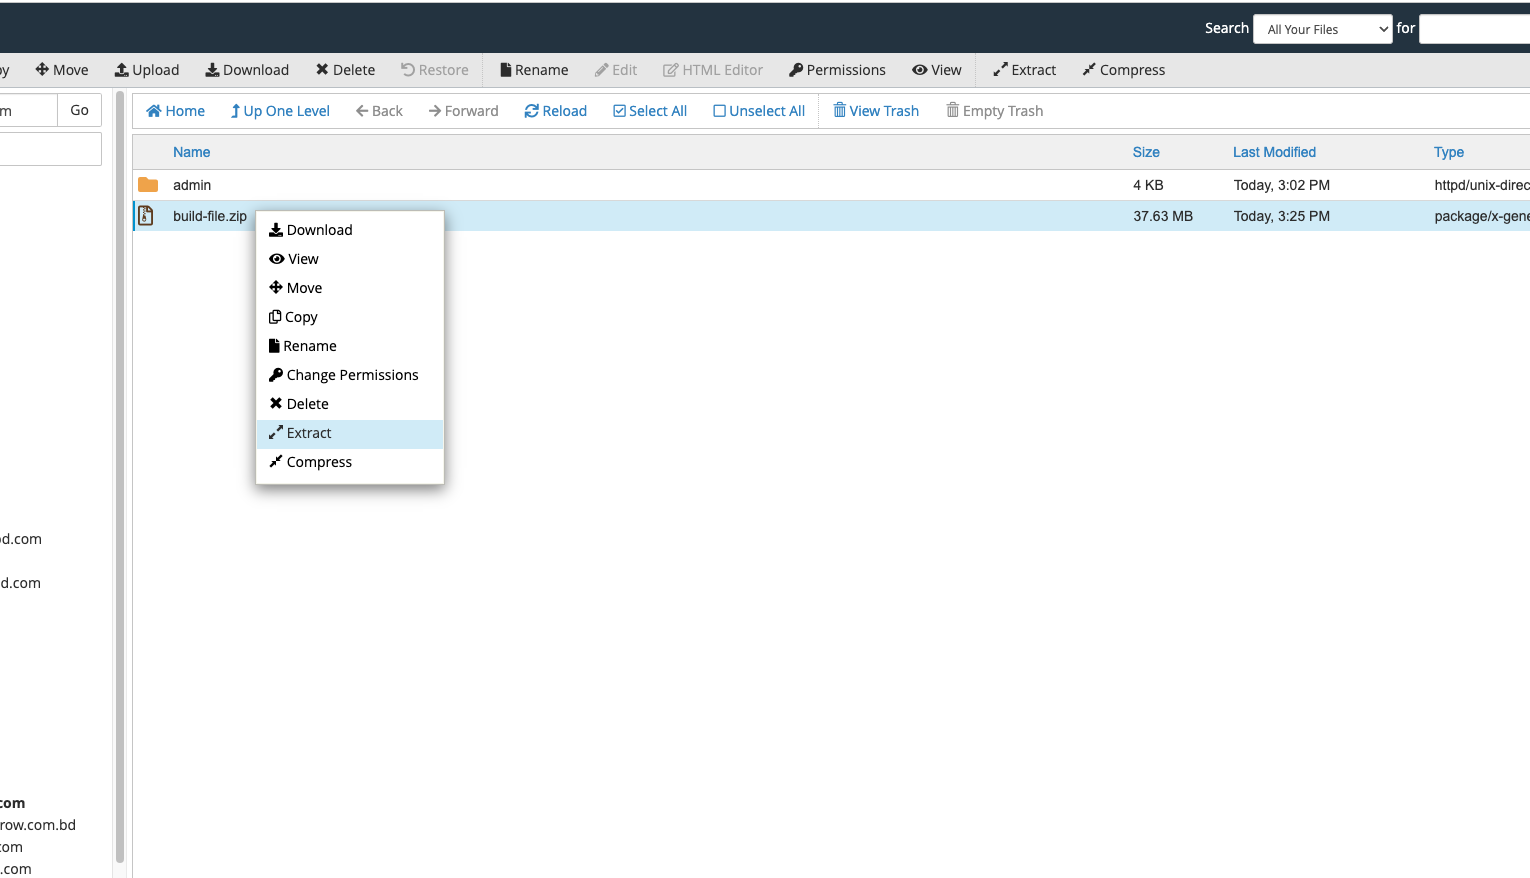
Task: Select Copy in the context menu
Action: click(x=300, y=317)
